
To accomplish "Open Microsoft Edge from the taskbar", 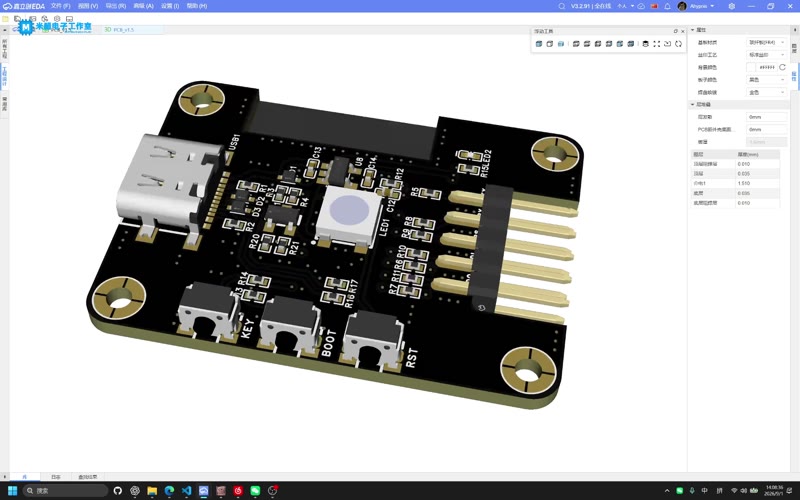I will coord(169,491).
